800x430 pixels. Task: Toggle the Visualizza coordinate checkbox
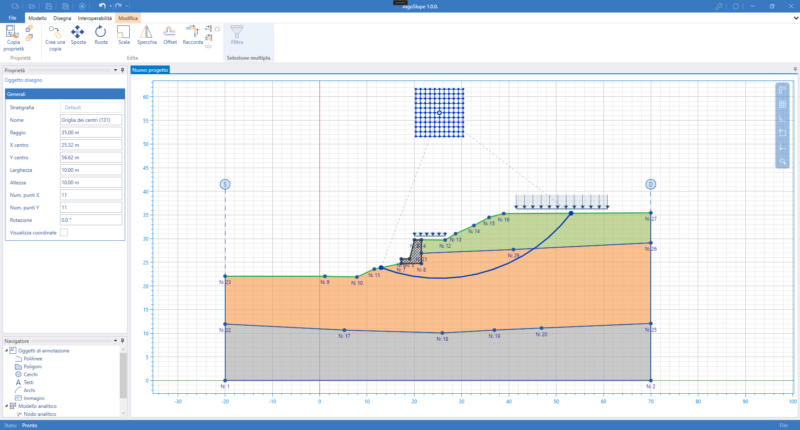click(x=64, y=233)
